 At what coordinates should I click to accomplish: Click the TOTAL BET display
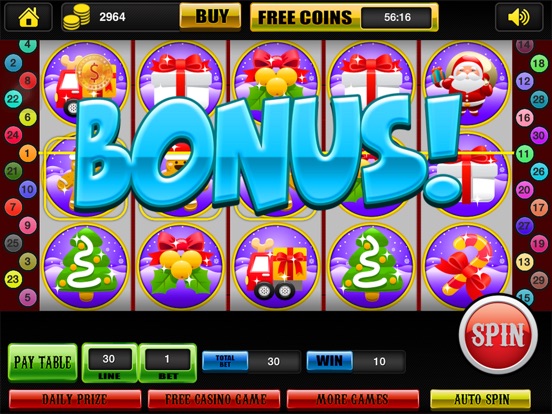[251, 361]
